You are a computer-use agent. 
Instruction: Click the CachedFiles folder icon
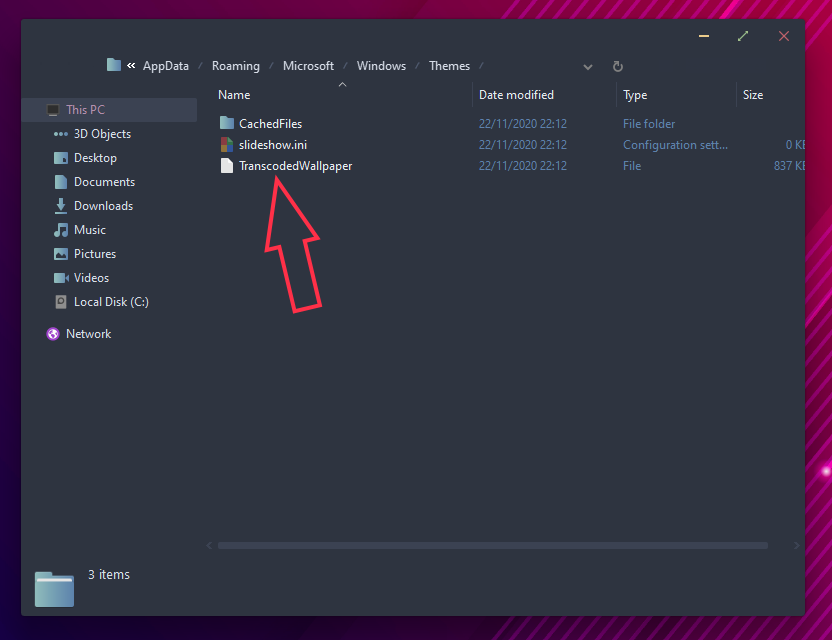click(x=226, y=124)
